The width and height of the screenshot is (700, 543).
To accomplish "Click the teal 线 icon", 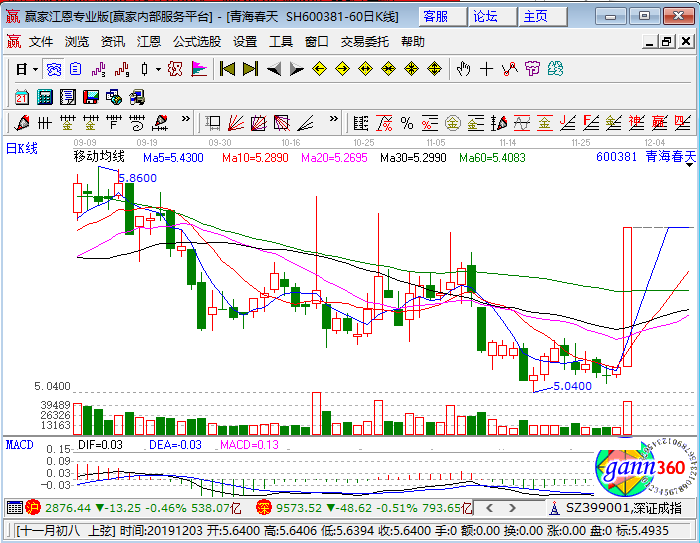I will (555, 69).
